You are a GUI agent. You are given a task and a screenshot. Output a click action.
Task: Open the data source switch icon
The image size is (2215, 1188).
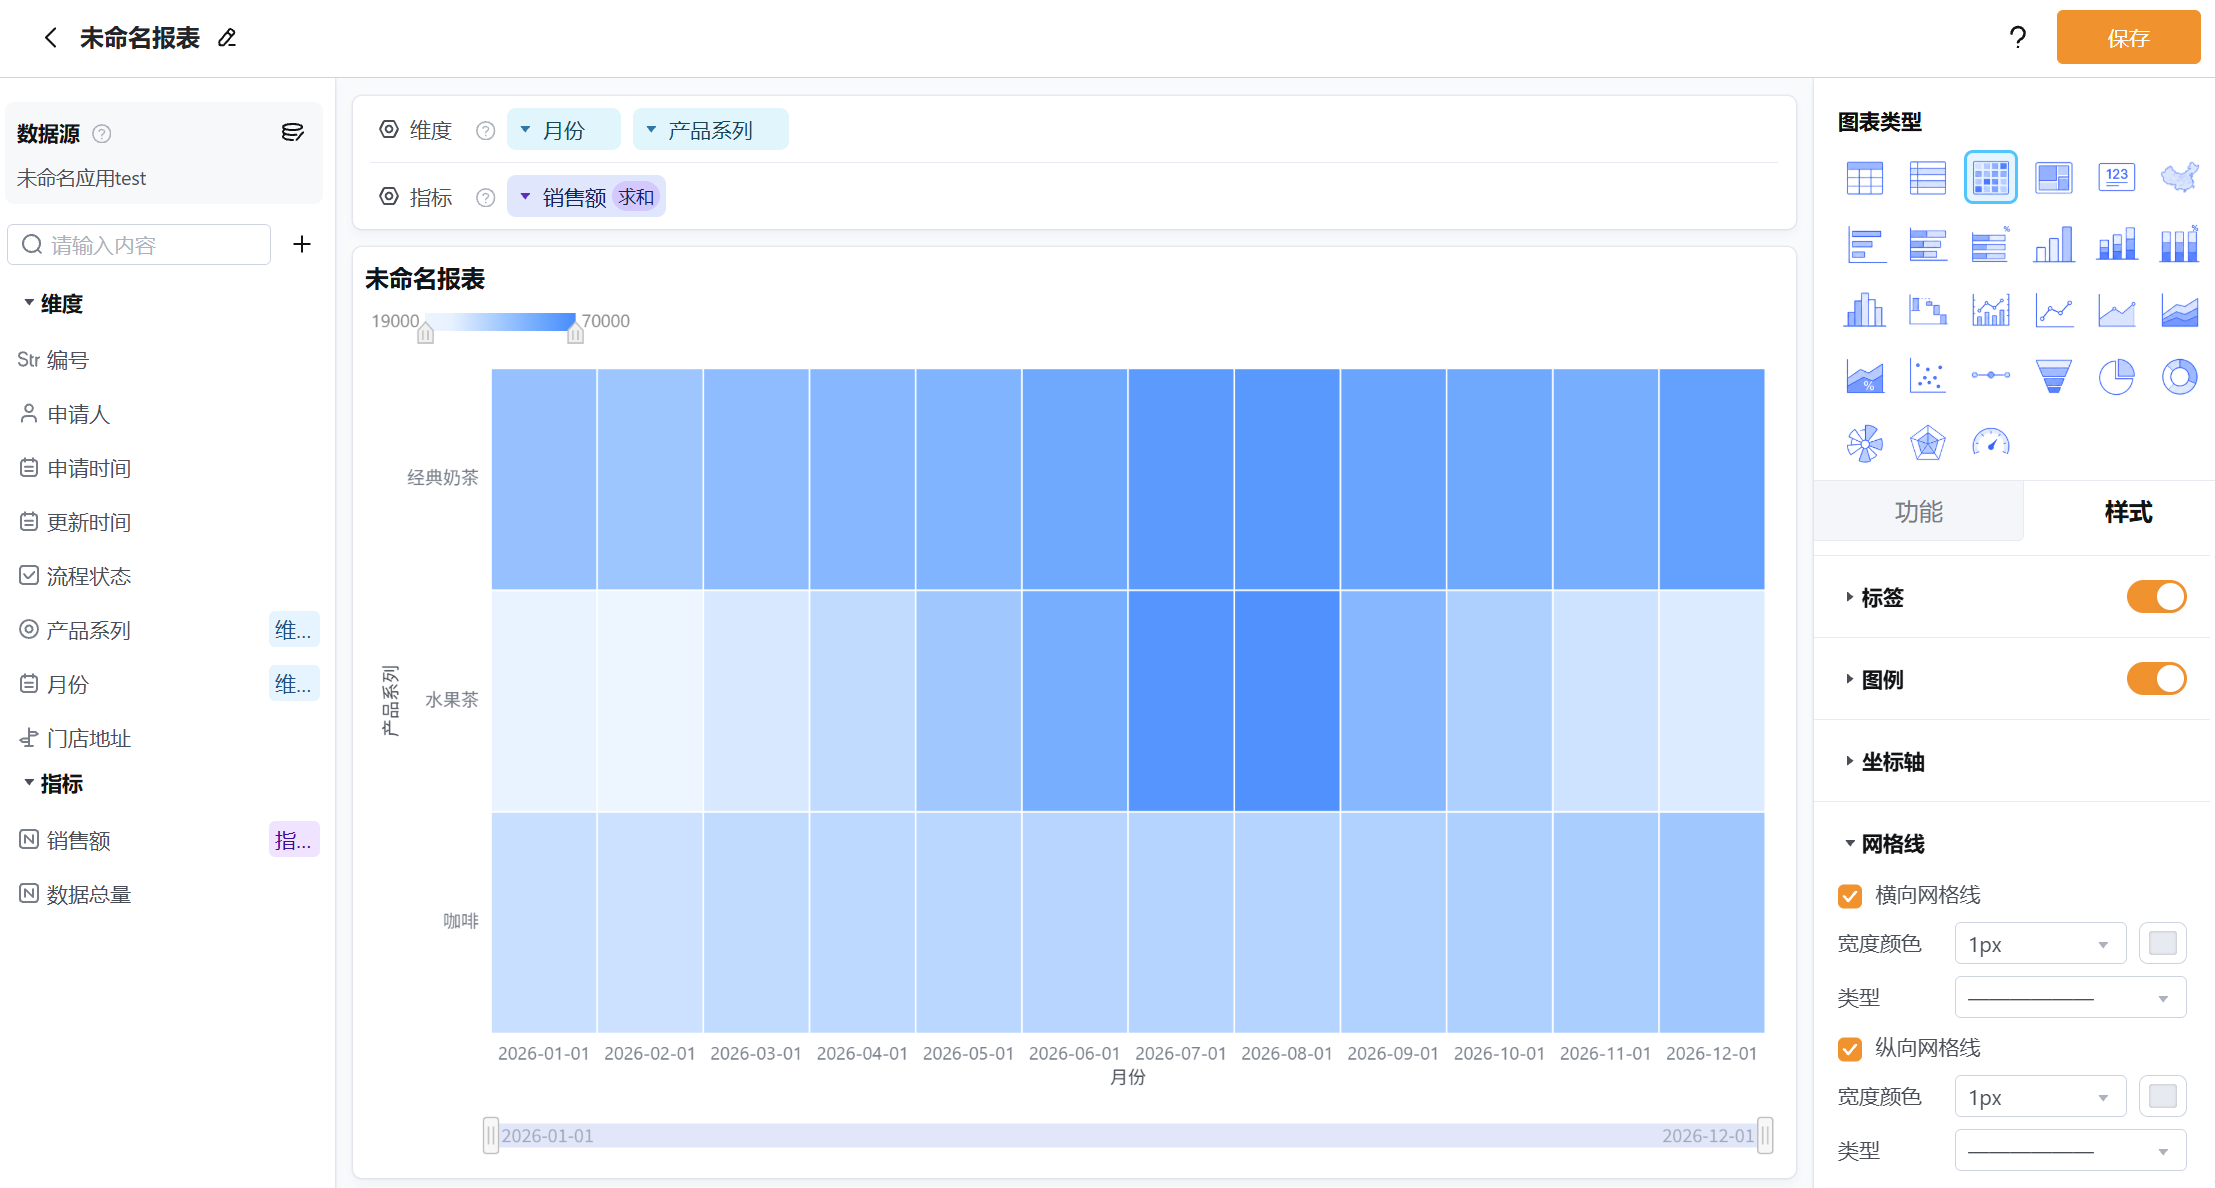(x=292, y=133)
